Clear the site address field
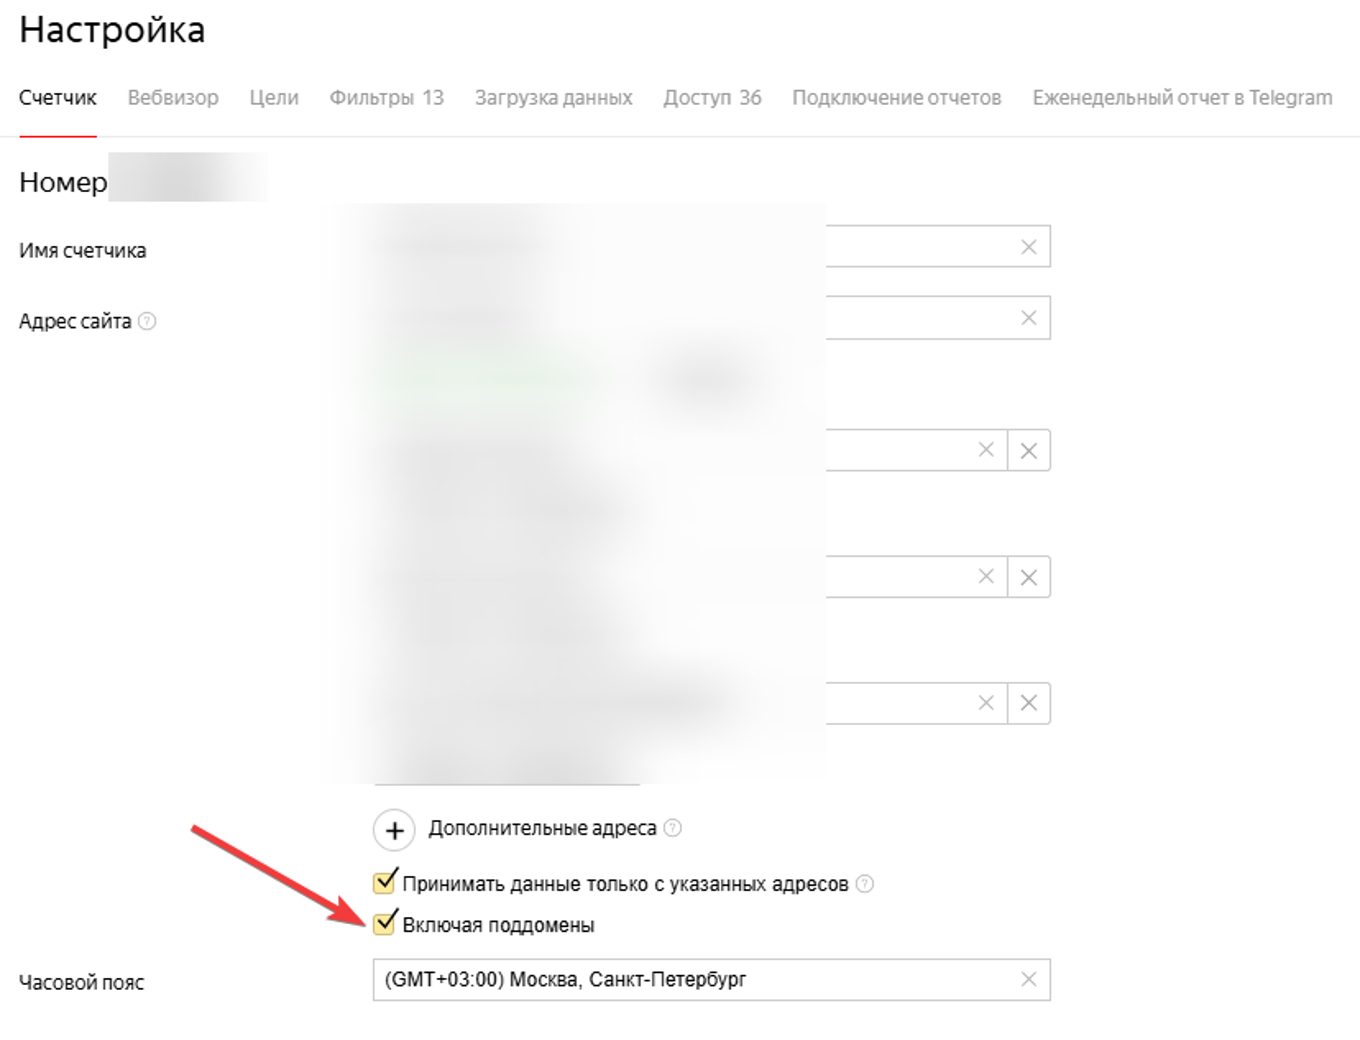This screenshot has height=1040, width=1360. point(1028,318)
